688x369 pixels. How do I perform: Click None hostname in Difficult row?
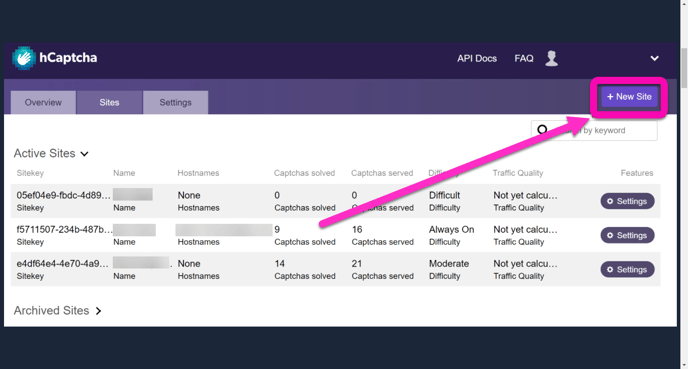point(189,195)
